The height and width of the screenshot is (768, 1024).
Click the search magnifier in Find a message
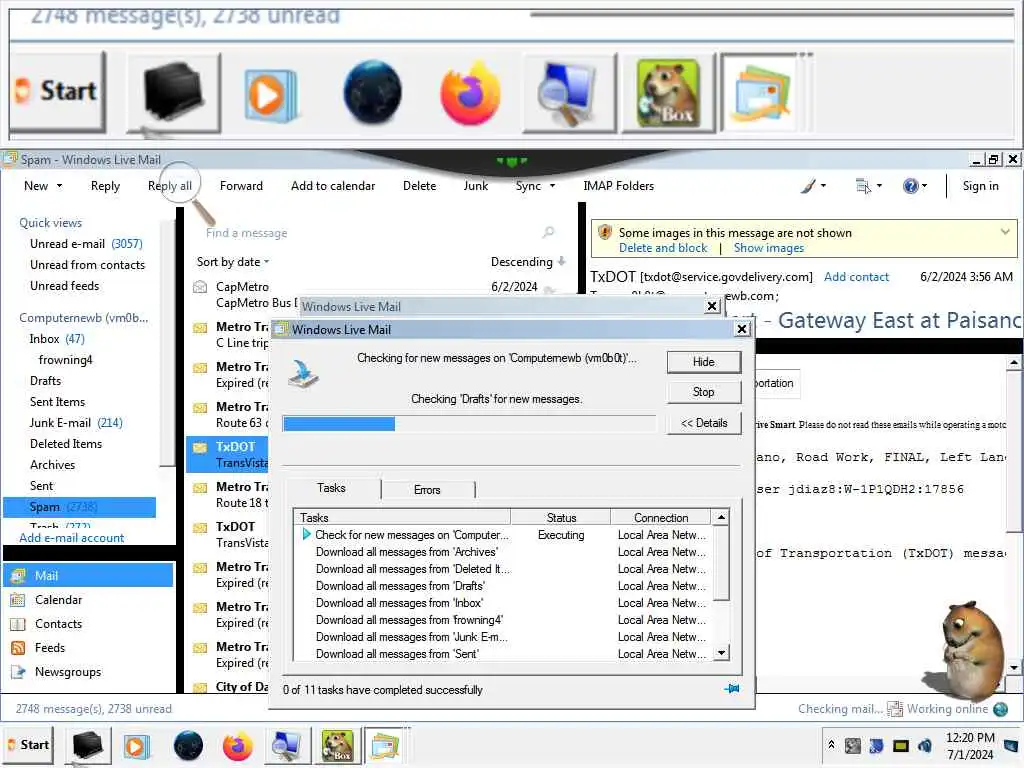tap(549, 232)
